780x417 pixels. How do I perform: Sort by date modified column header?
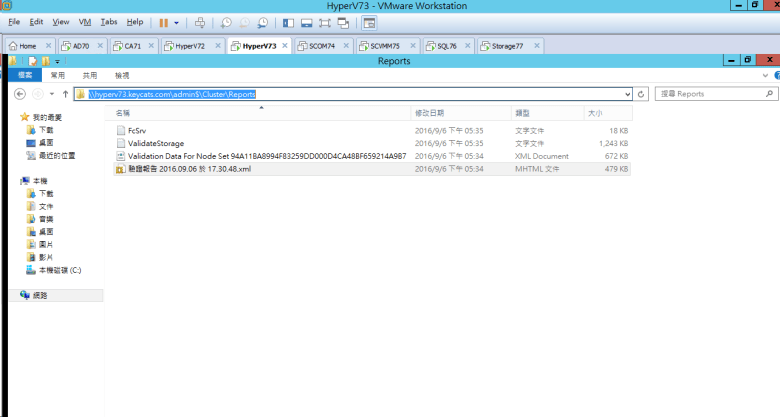[435, 113]
